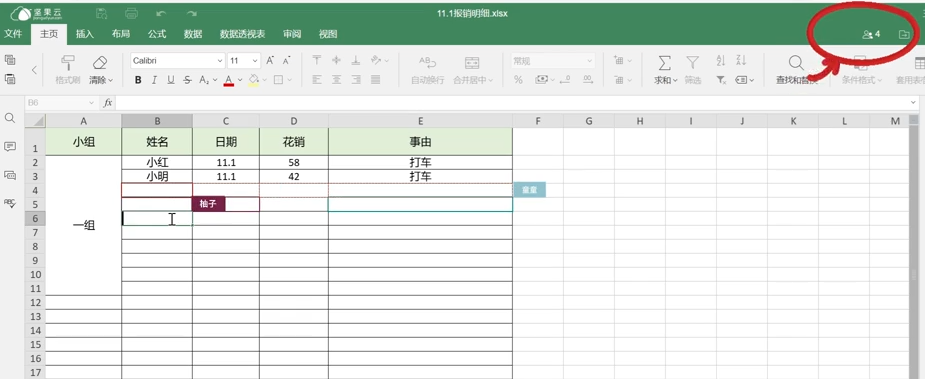925x379 pixels.
Task: Click the Filter funnel icon
Action: pos(693,63)
